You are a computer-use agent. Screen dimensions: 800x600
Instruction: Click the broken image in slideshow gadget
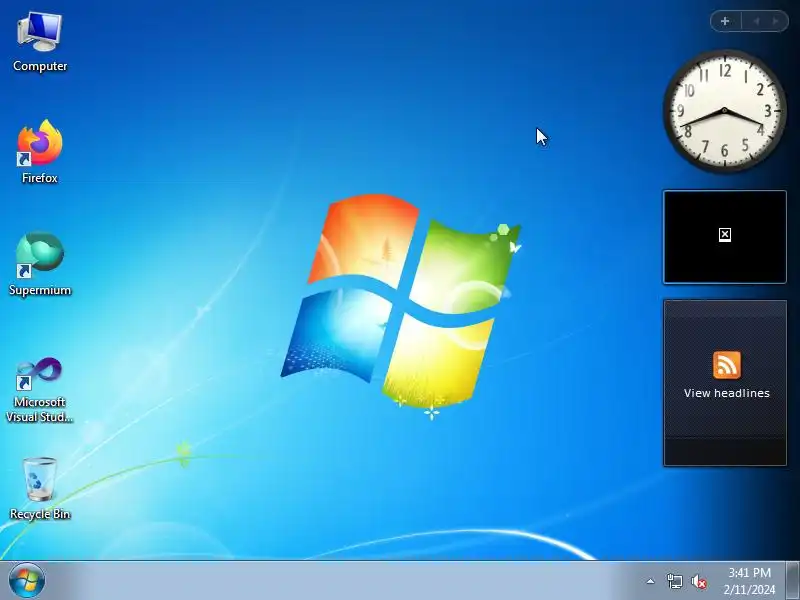tap(724, 235)
